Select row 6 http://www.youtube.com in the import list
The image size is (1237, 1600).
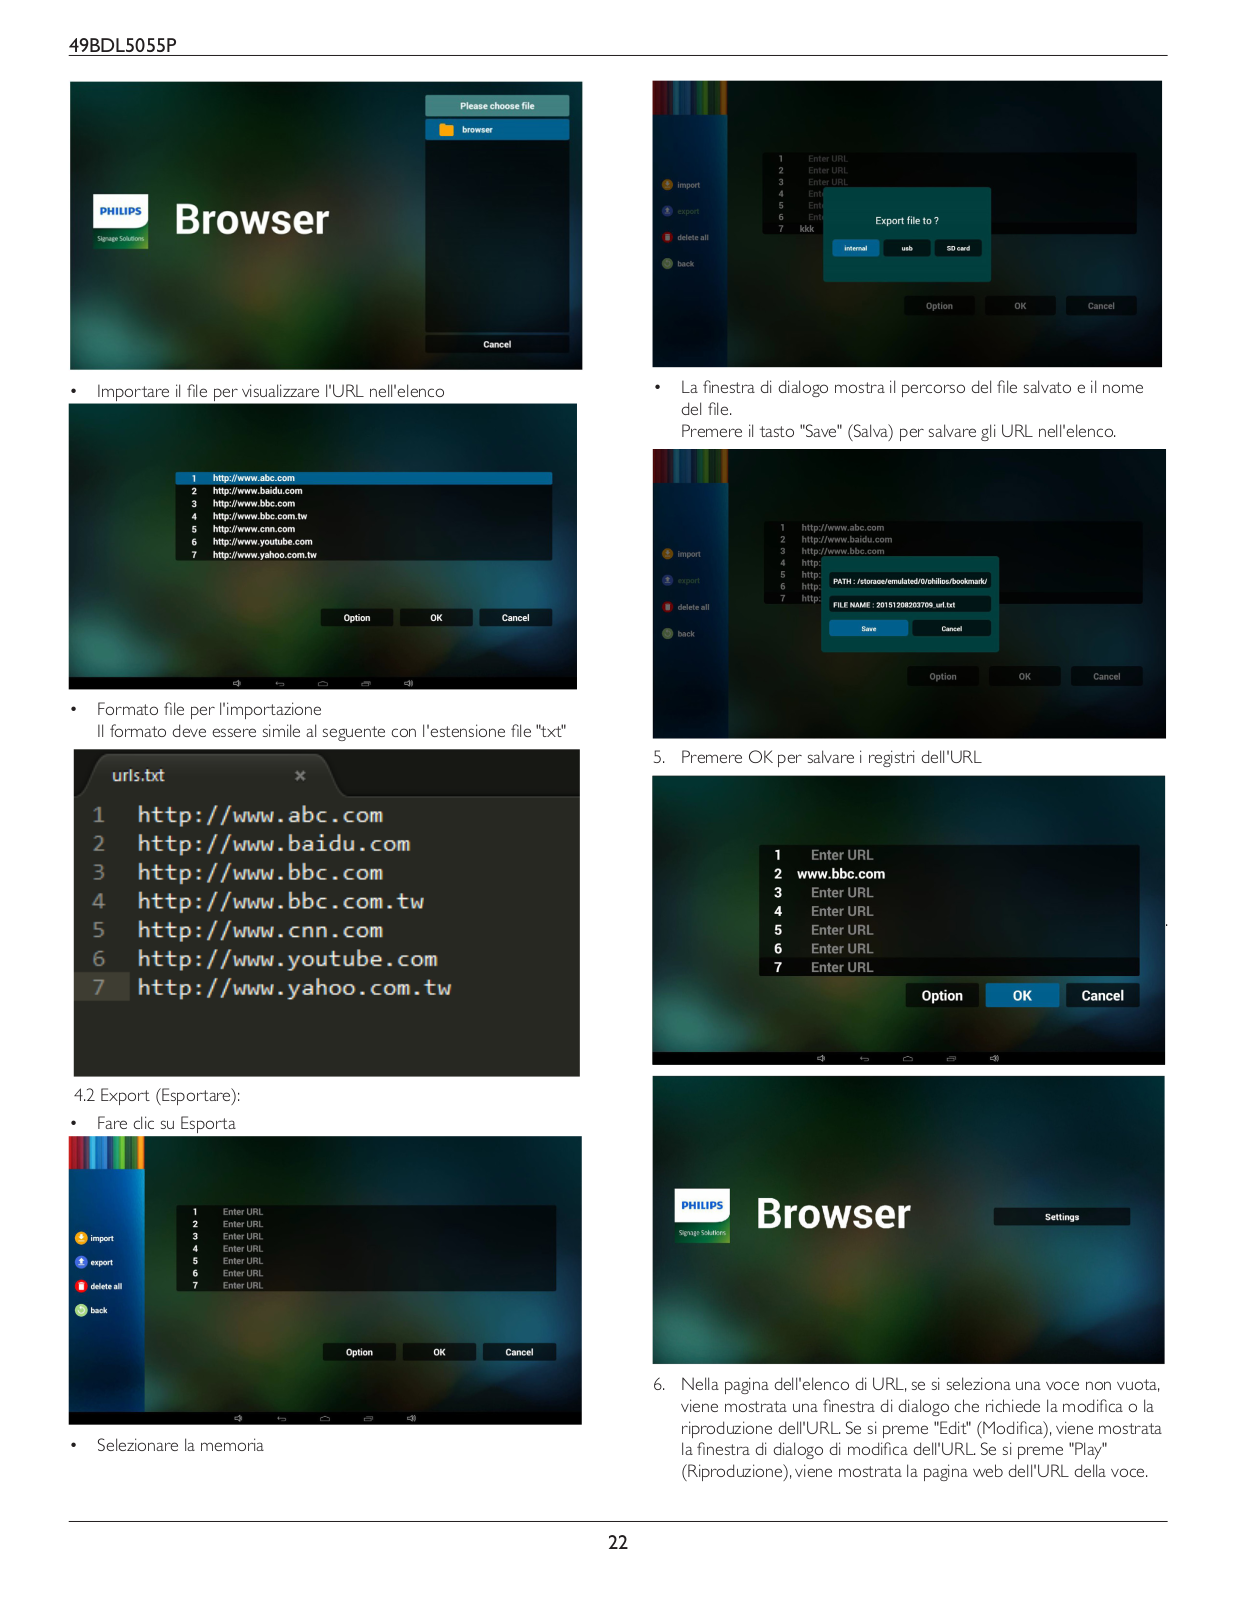(x=364, y=542)
